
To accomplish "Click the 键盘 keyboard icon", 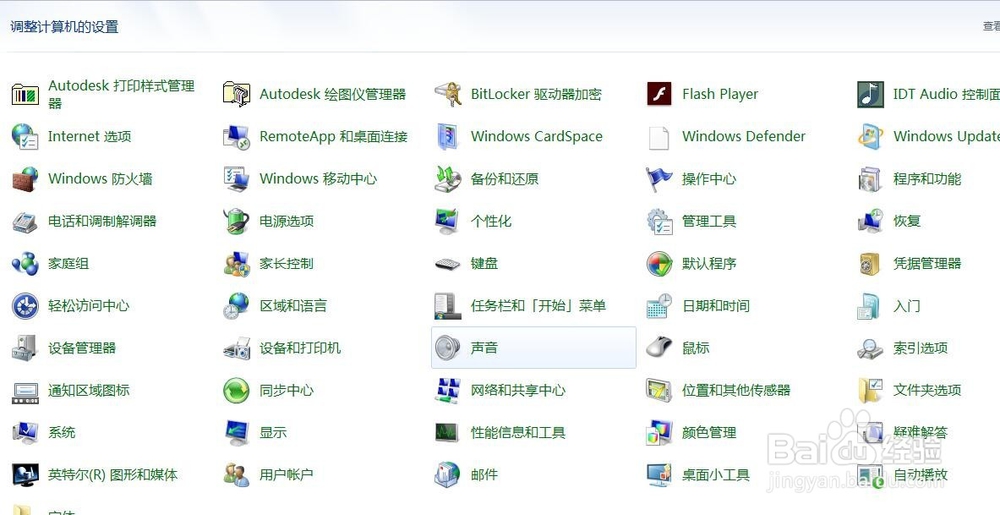I will [x=448, y=263].
